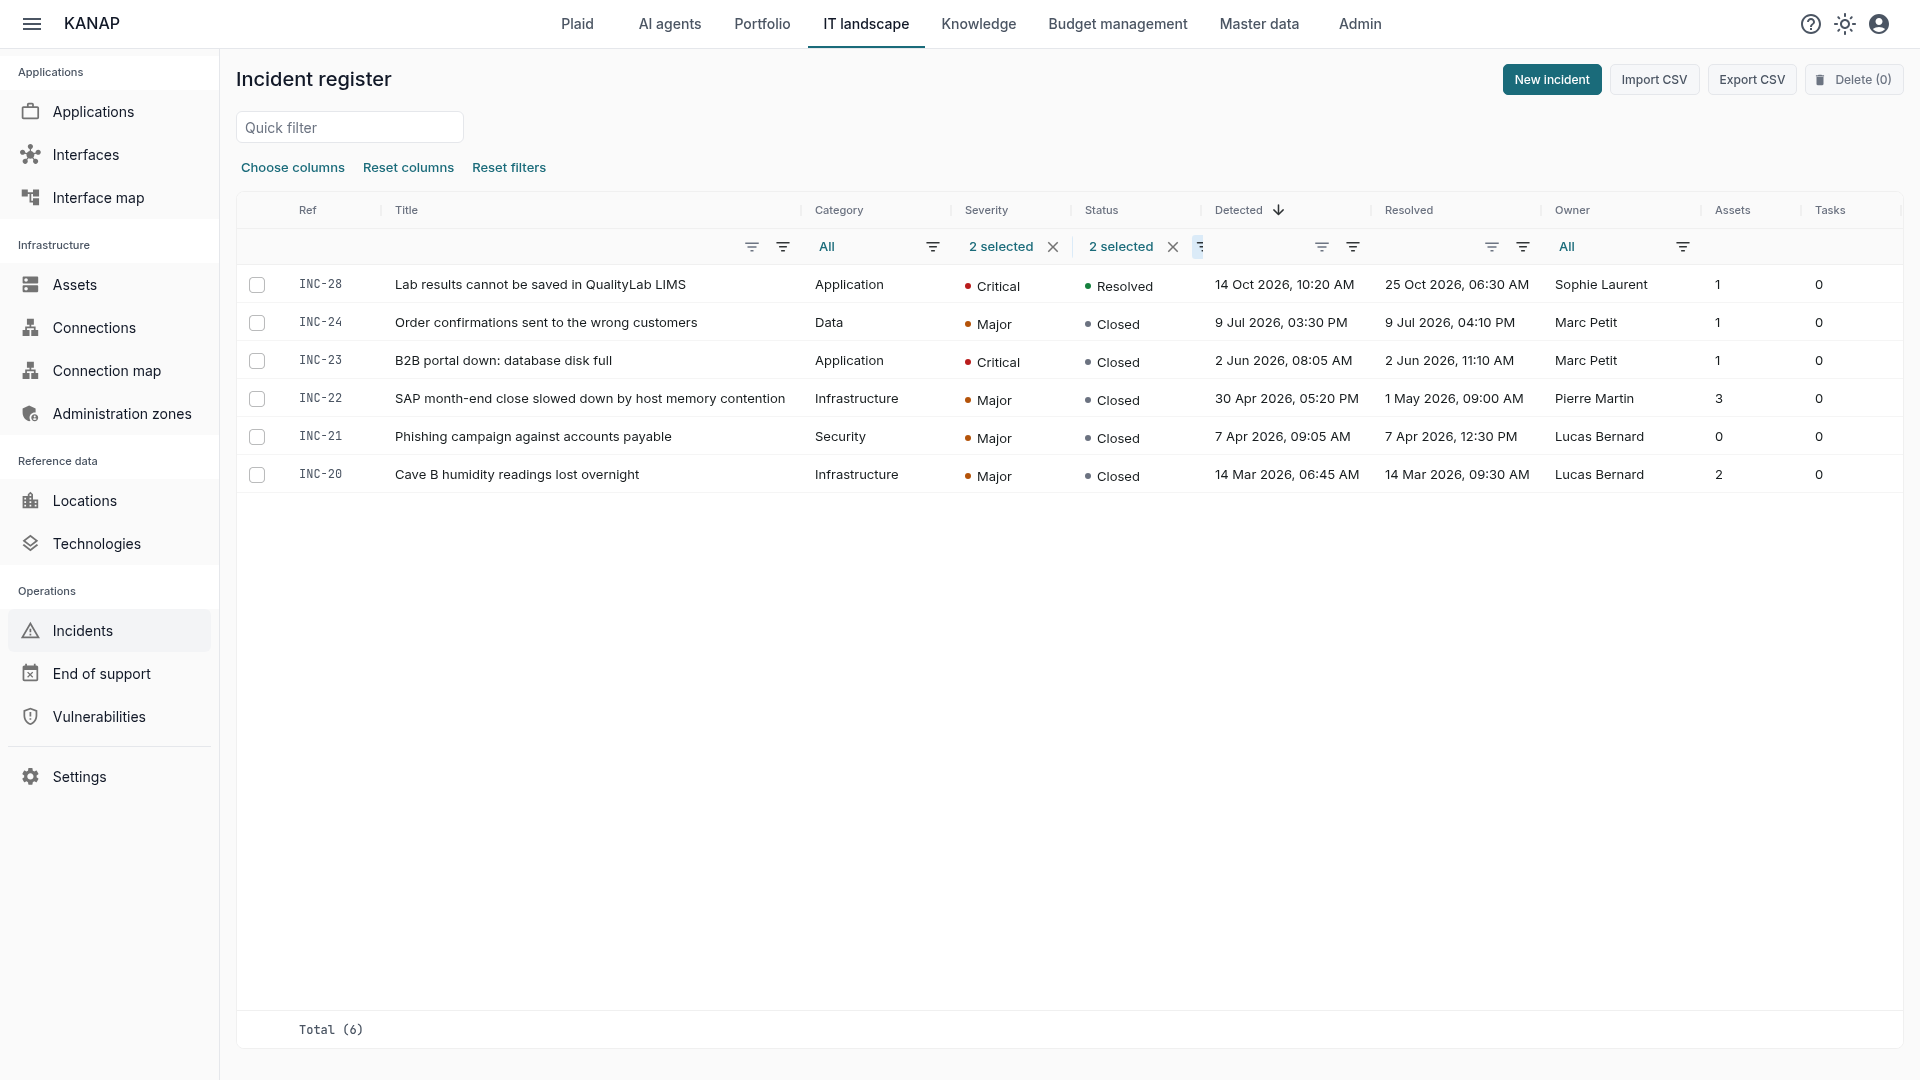
Task: Click the Reset filters link
Action: (509, 168)
